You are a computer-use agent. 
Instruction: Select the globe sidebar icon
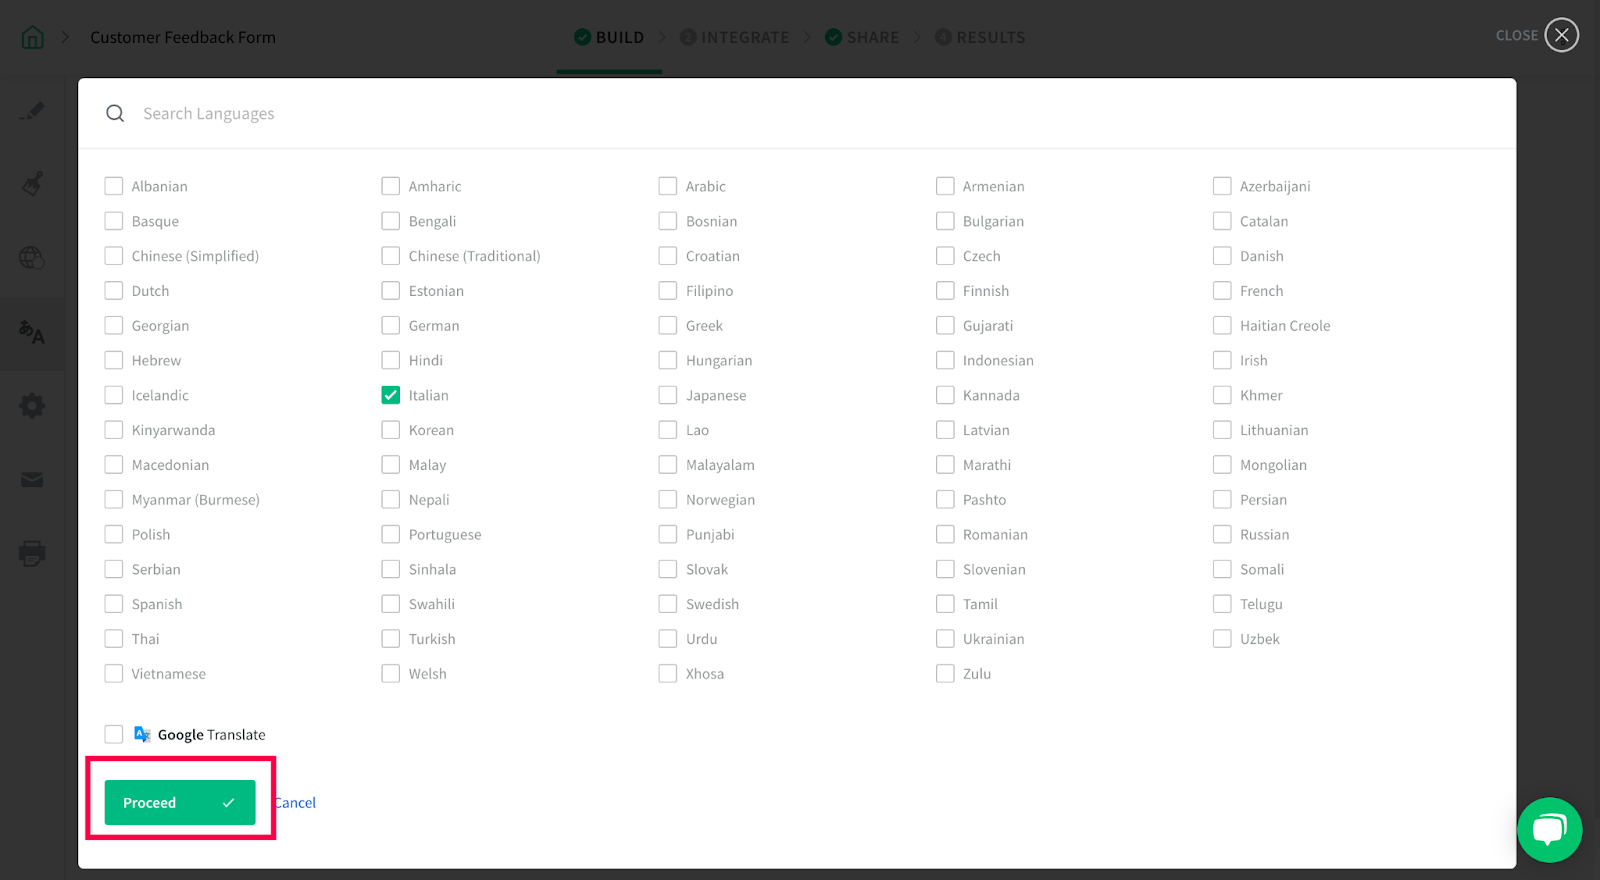[x=32, y=258]
